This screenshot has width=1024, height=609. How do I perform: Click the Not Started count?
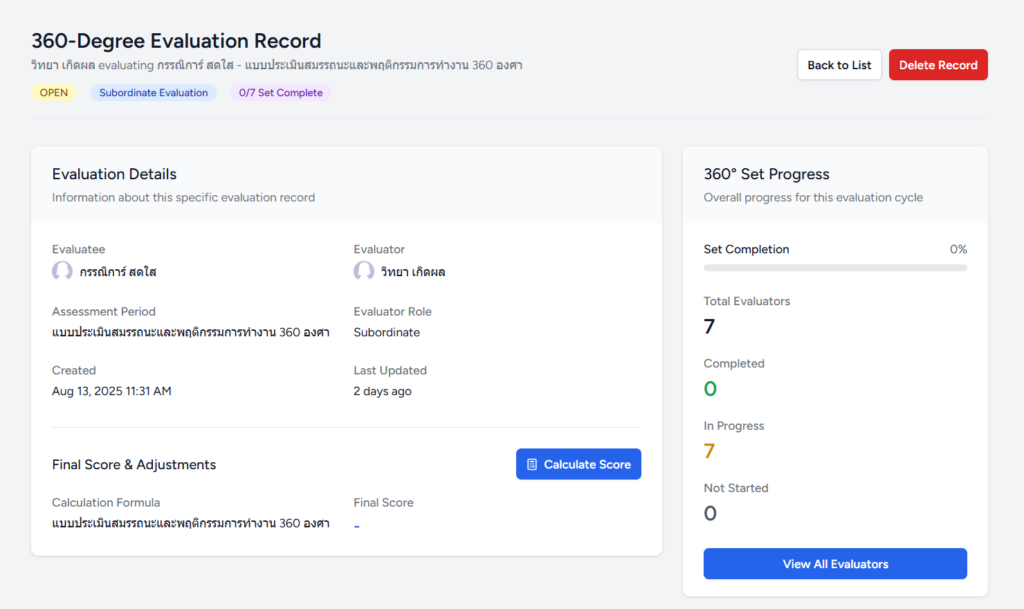(710, 514)
